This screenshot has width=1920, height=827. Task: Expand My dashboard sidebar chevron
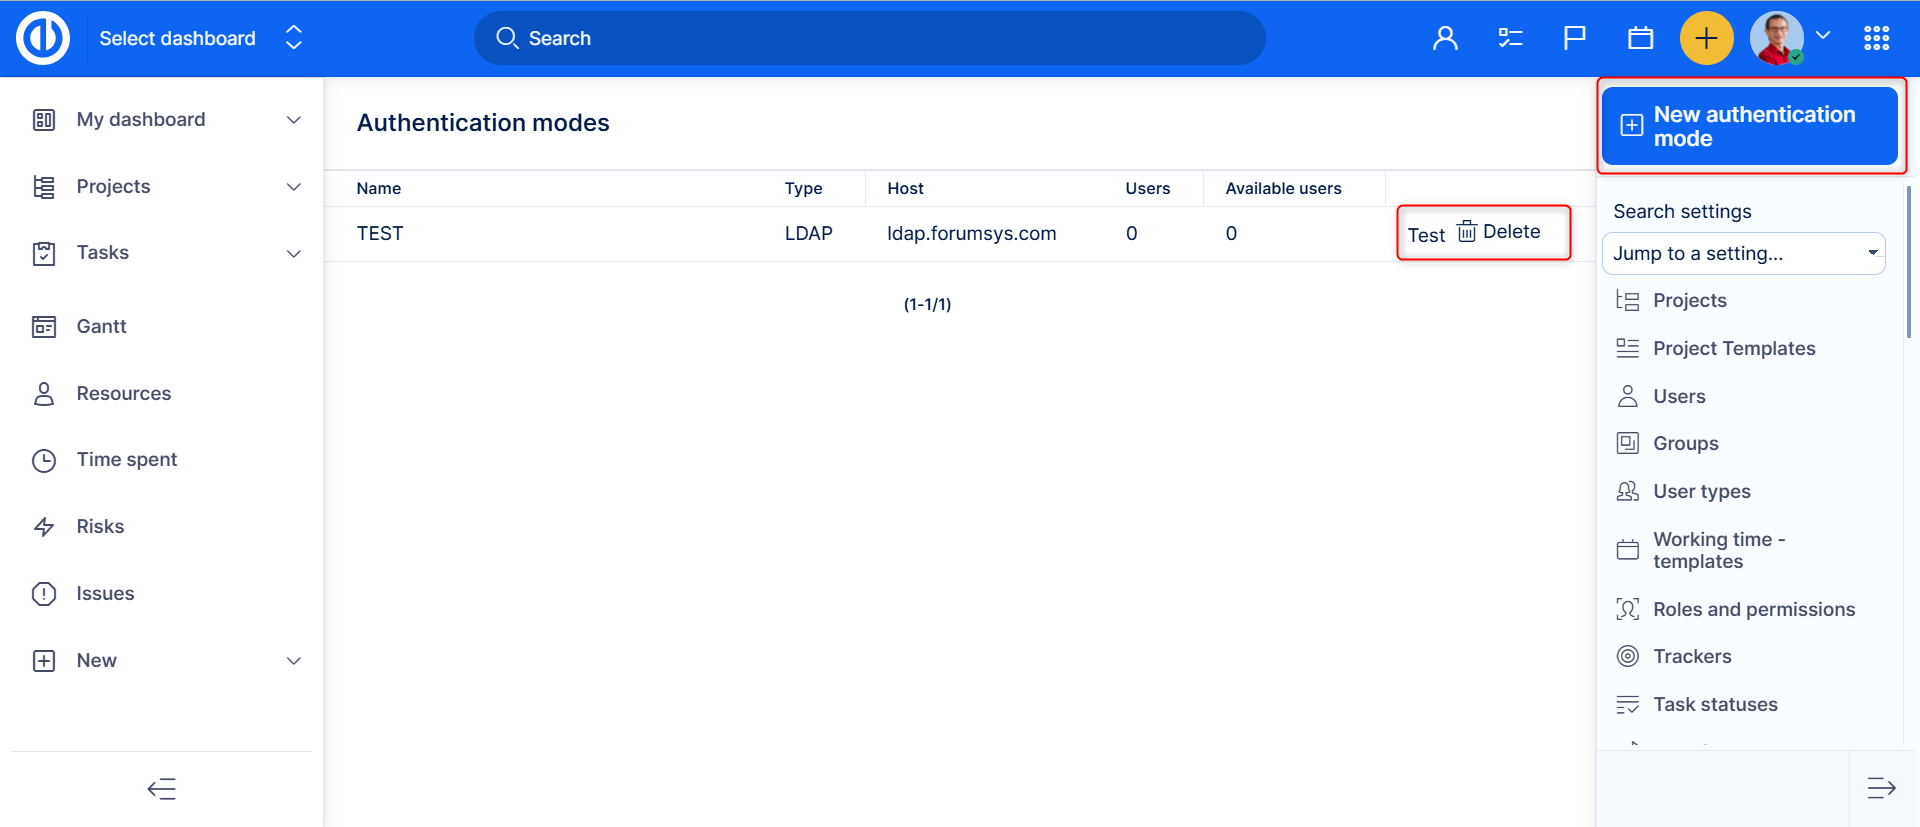pos(294,120)
